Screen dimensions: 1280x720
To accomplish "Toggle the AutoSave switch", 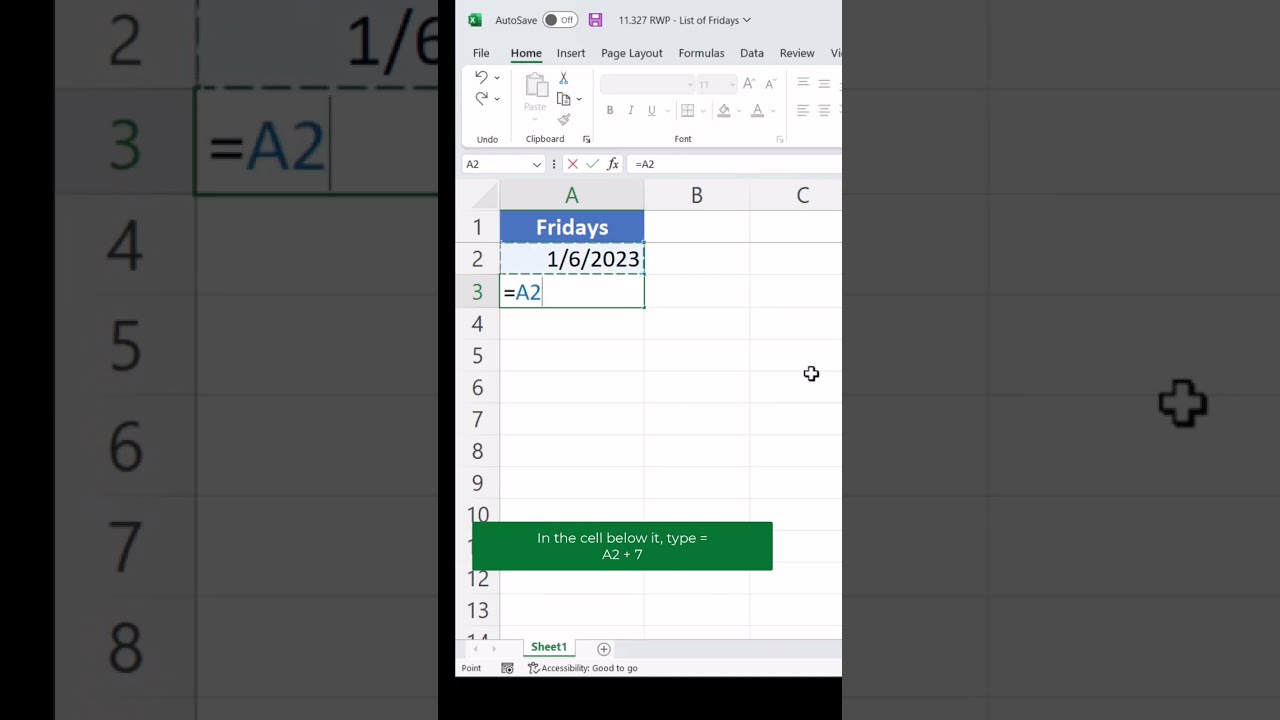I will [x=560, y=20].
